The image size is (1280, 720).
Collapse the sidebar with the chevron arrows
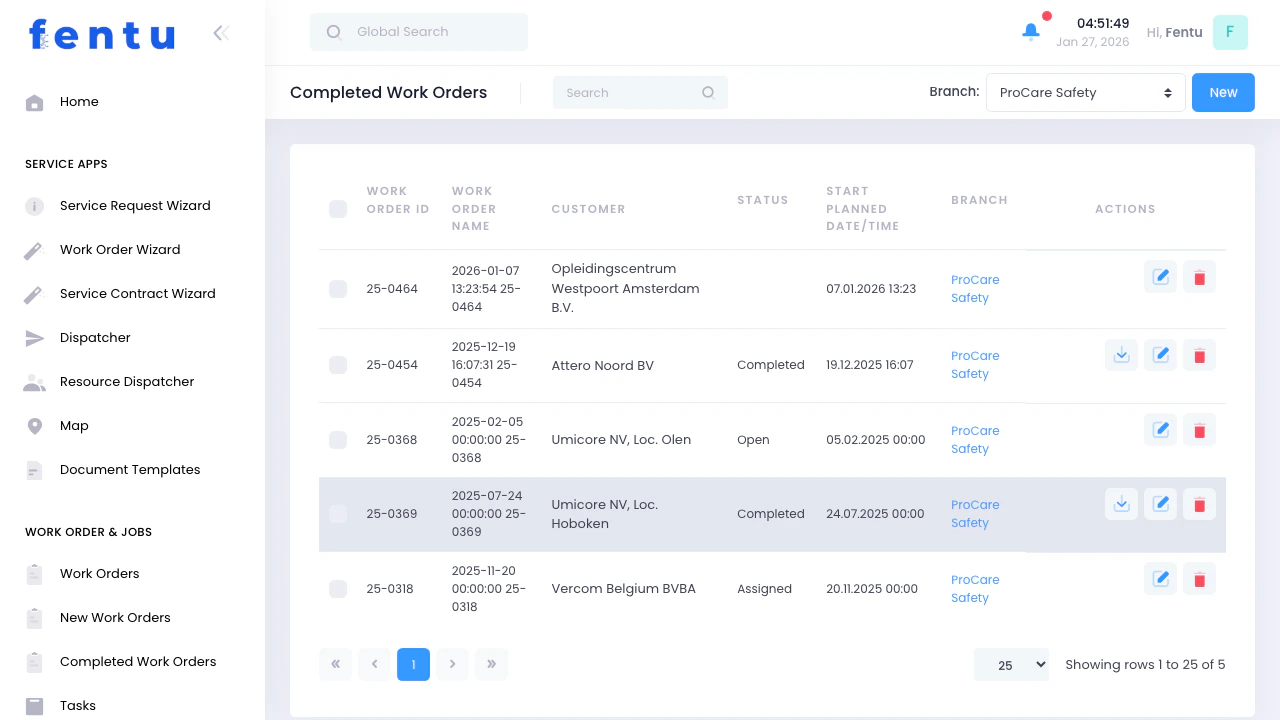point(220,32)
